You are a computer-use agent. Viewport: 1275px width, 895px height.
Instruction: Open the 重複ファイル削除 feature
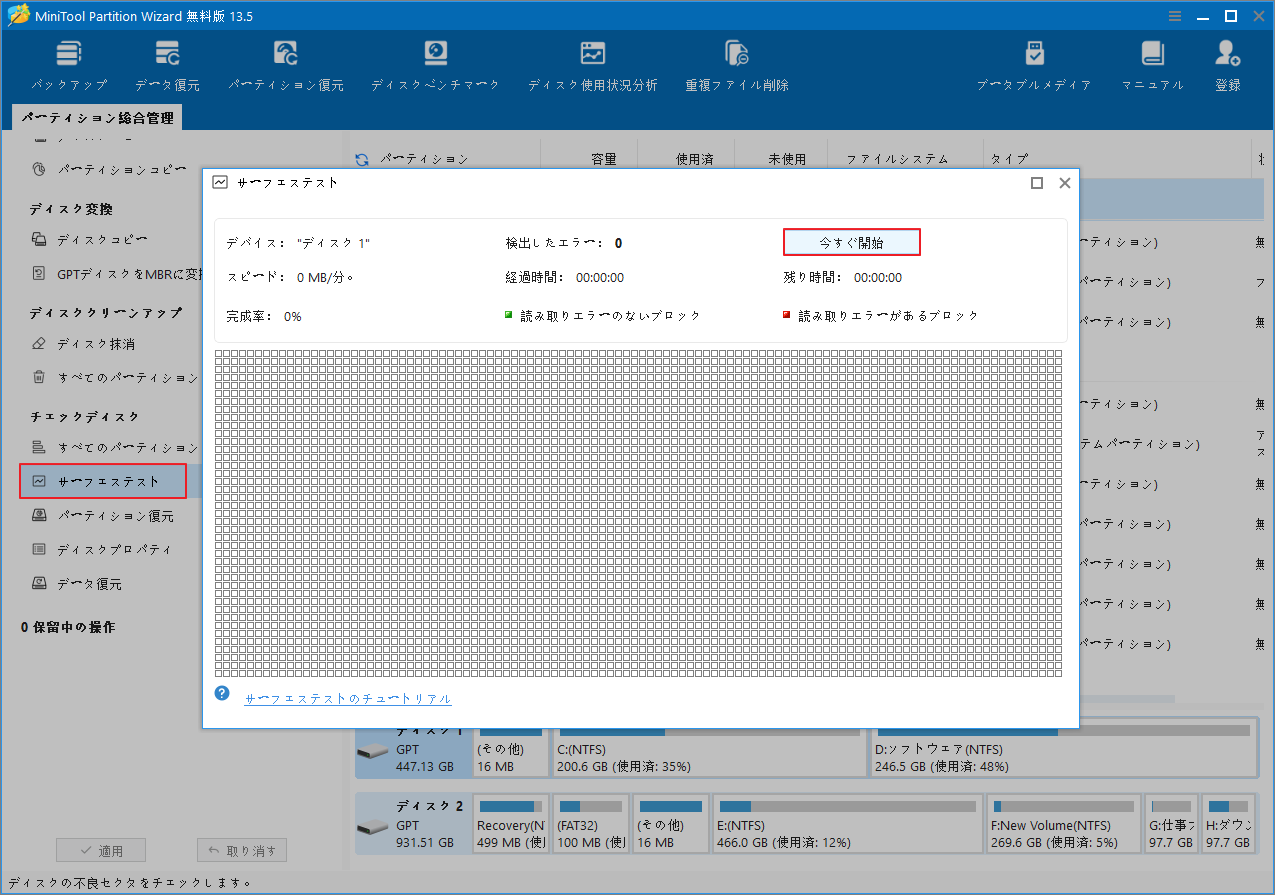click(736, 63)
